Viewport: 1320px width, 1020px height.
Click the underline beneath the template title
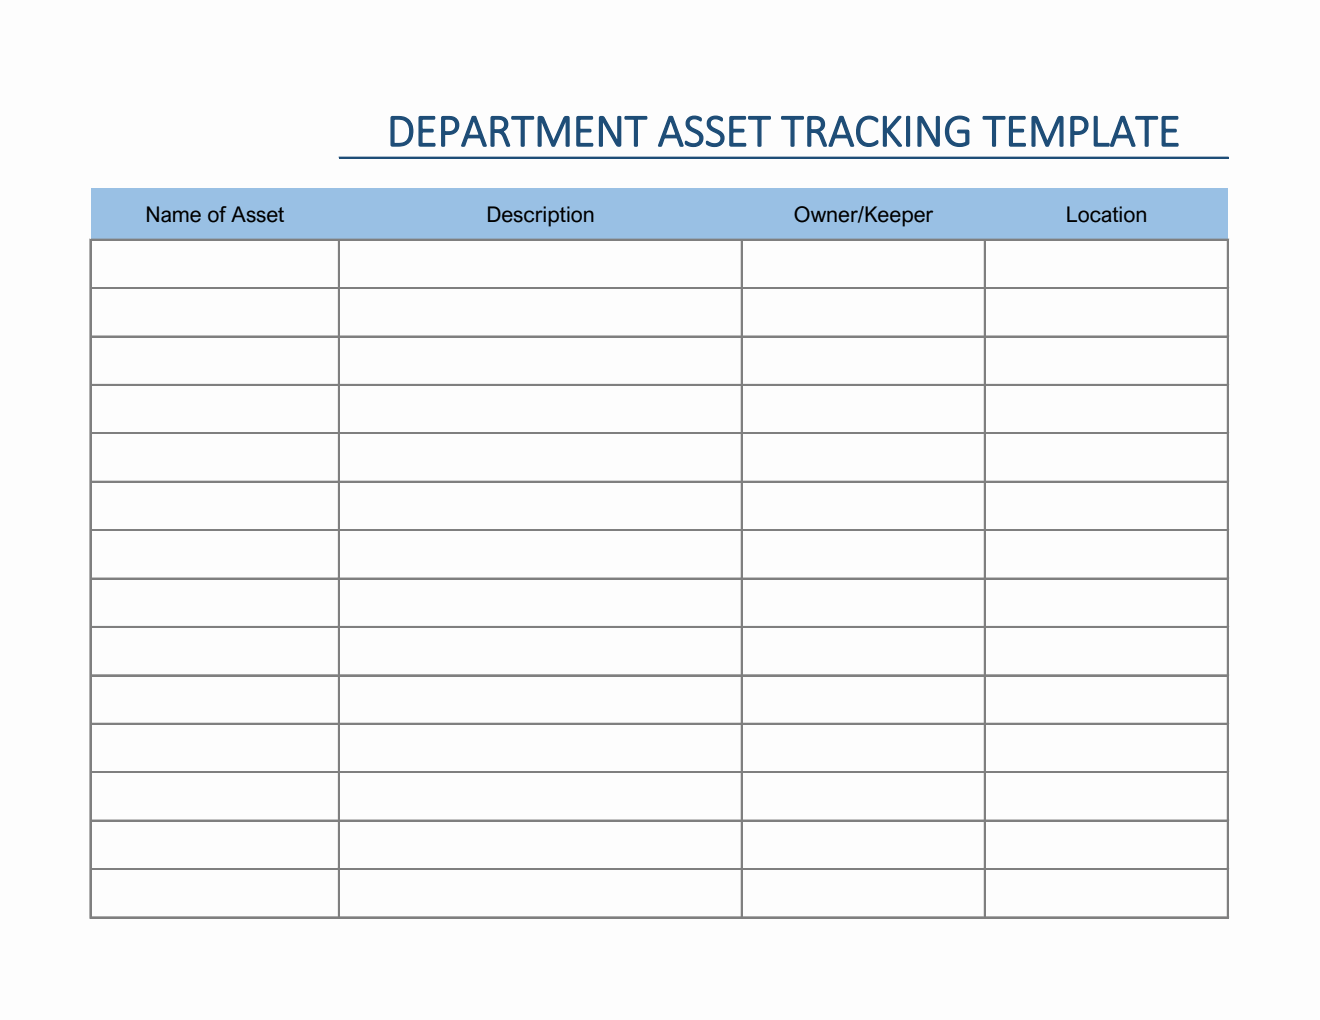(x=785, y=156)
